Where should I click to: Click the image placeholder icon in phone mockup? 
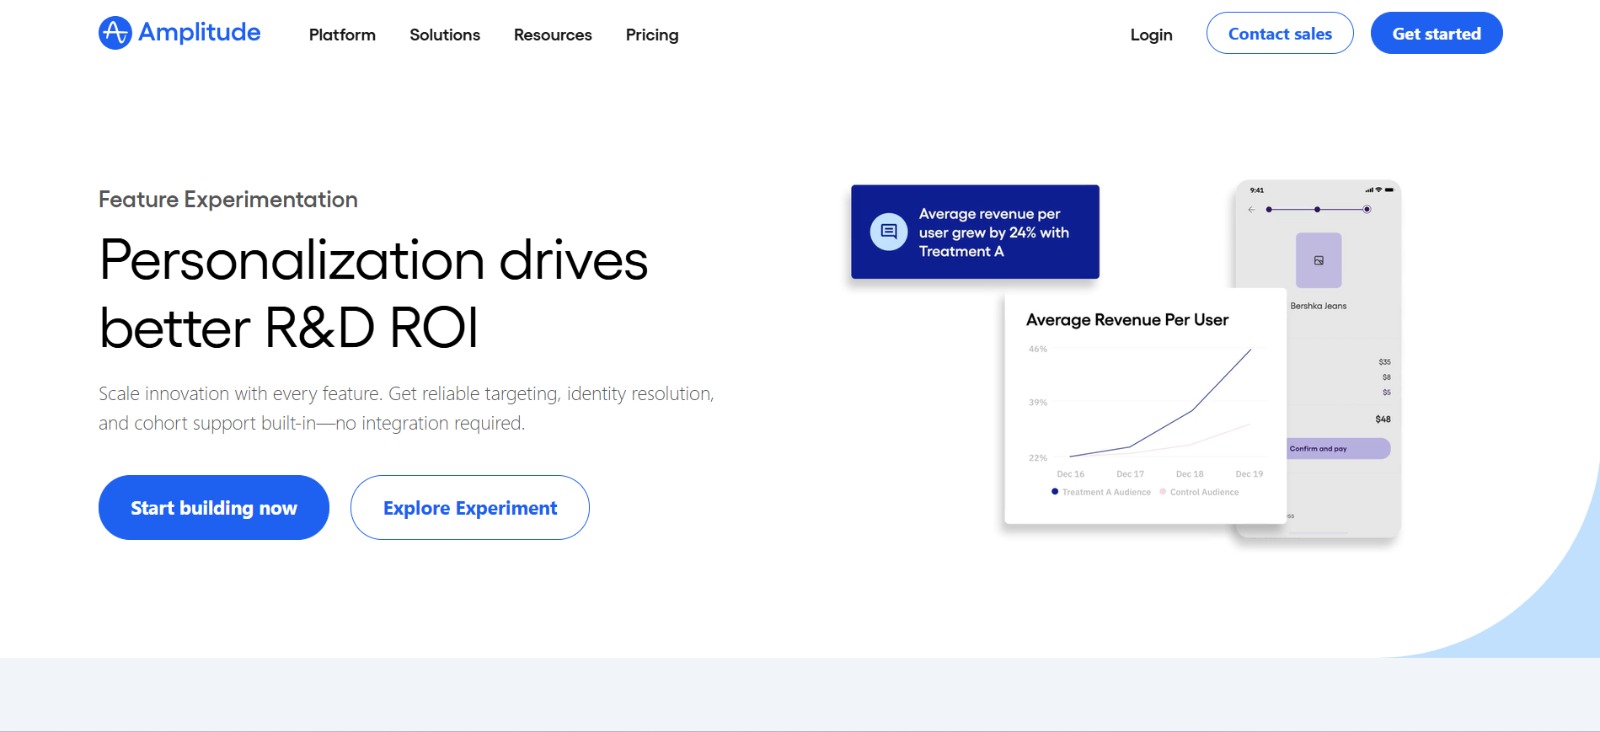[x=1319, y=260]
